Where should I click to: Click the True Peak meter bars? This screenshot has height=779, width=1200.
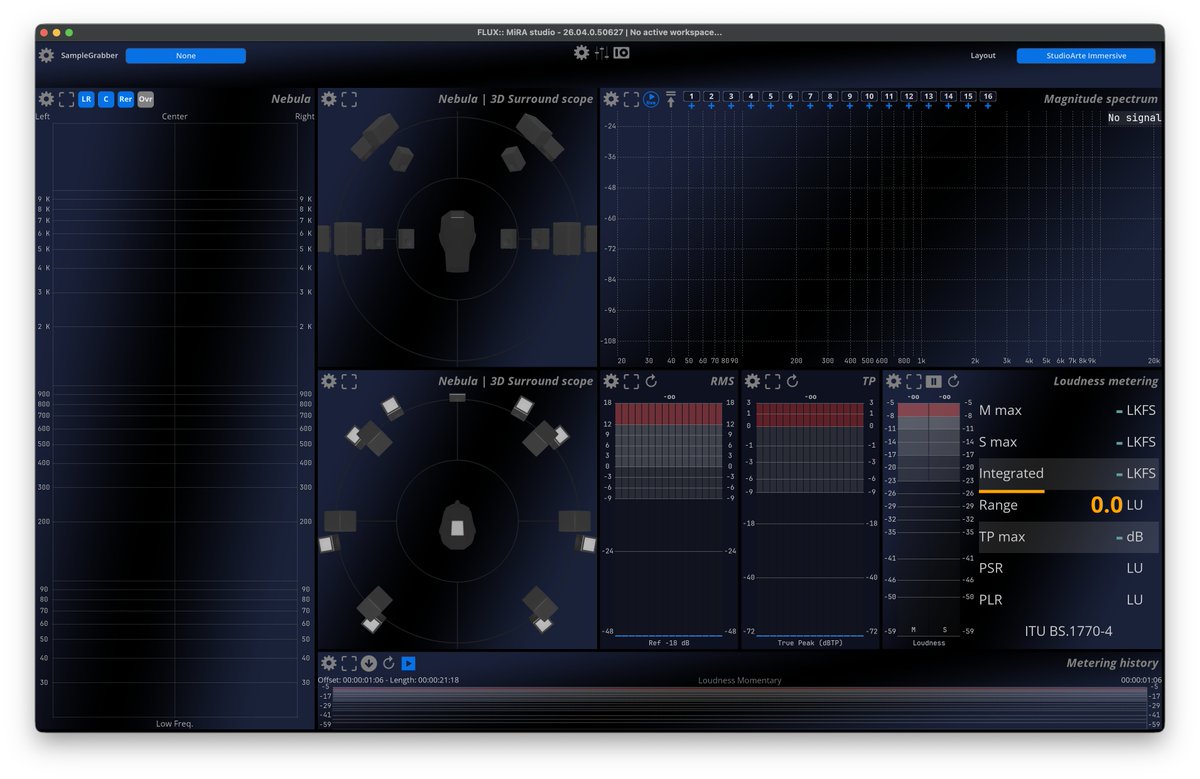point(809,519)
